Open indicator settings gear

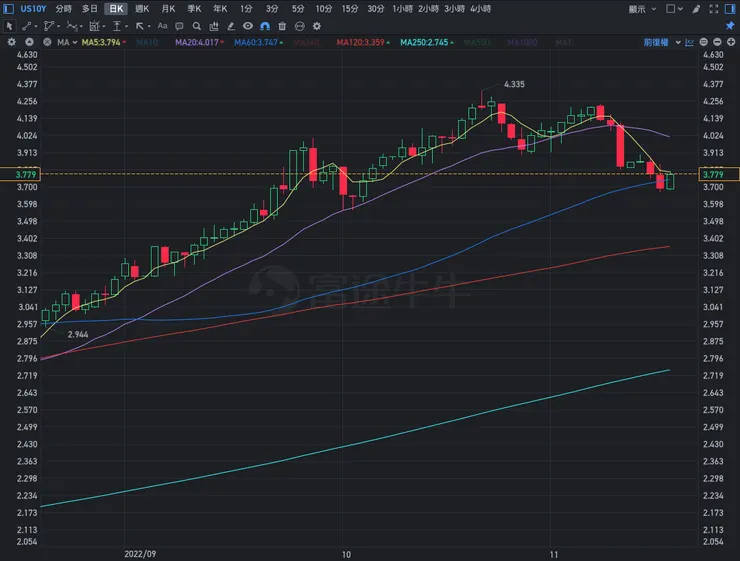click(x=12, y=42)
